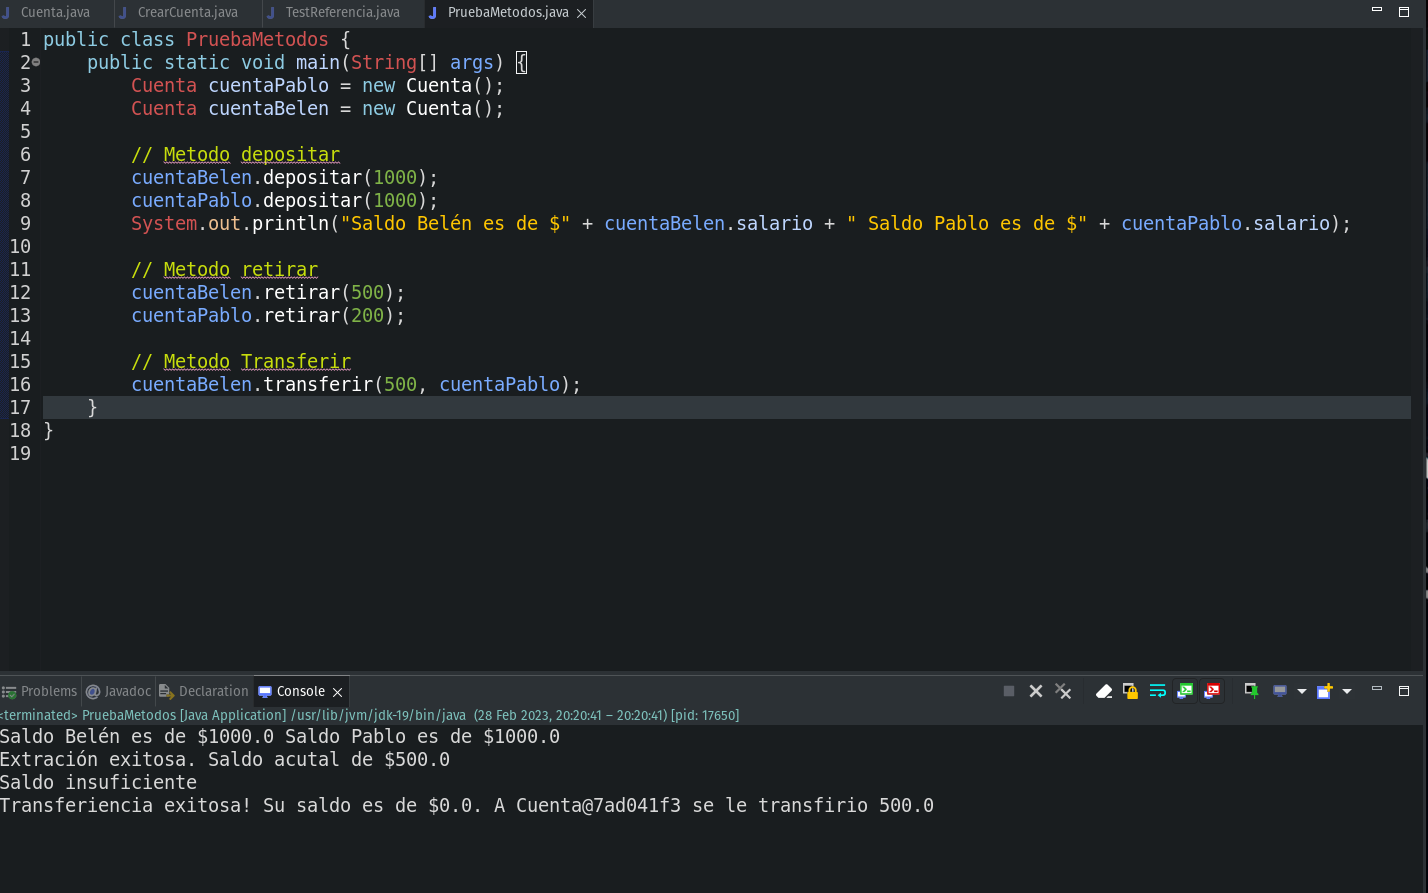The image size is (1428, 893).
Task: Open the Open Console dropdown arrow
Action: (1347, 691)
